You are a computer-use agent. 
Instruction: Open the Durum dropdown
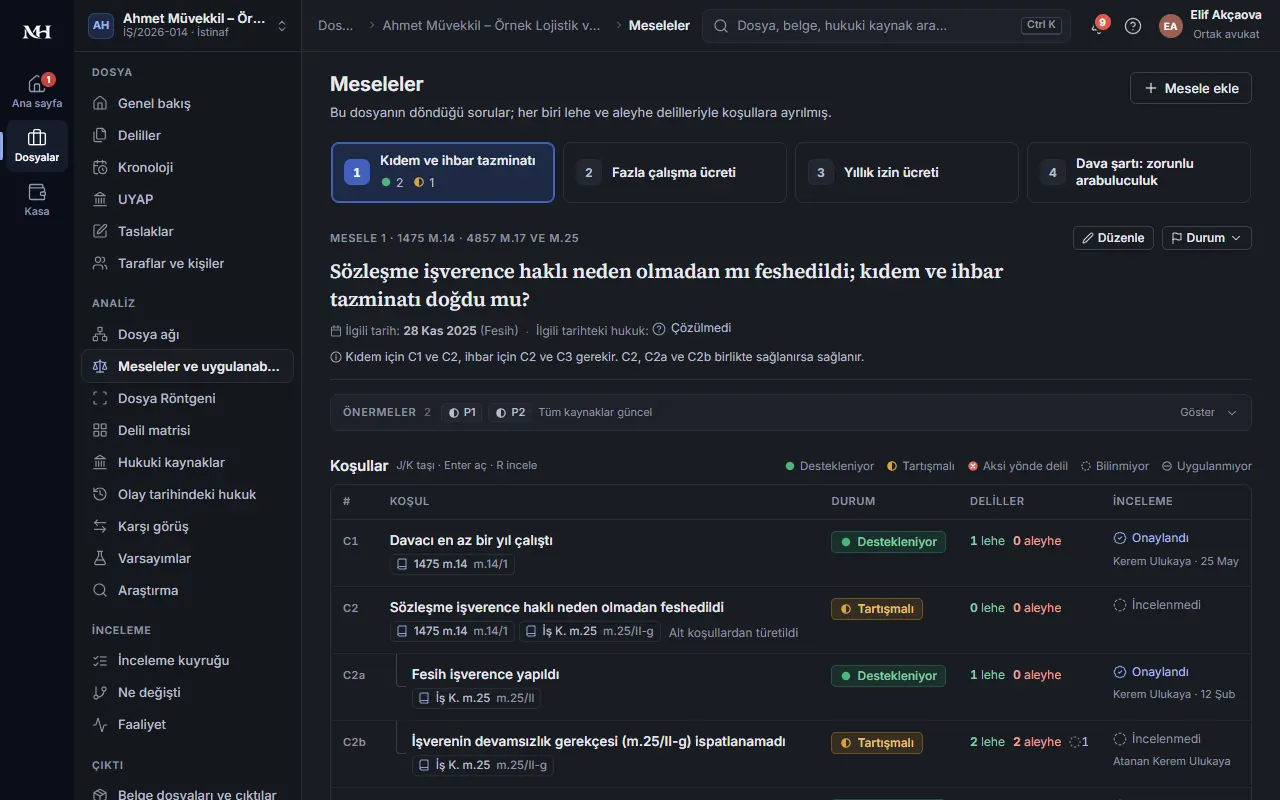(x=1206, y=238)
